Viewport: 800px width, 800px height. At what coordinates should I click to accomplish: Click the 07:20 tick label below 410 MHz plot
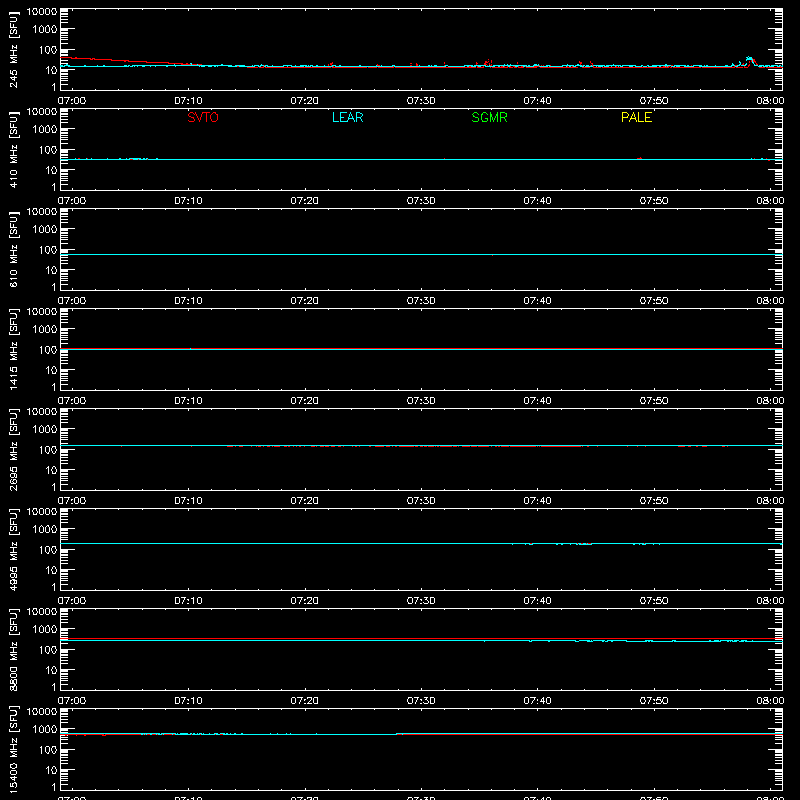(x=305, y=201)
